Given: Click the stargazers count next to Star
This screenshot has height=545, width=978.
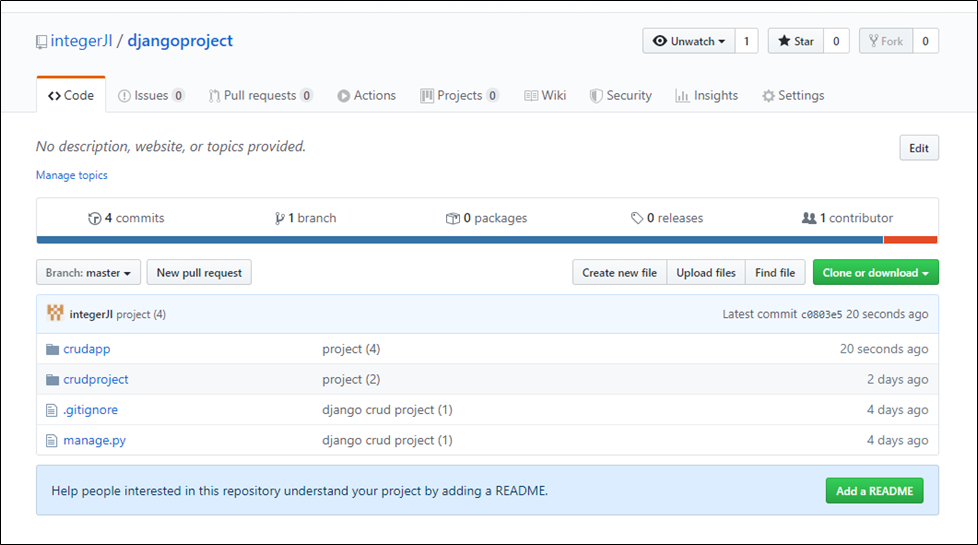Looking at the screenshot, I should [x=836, y=41].
